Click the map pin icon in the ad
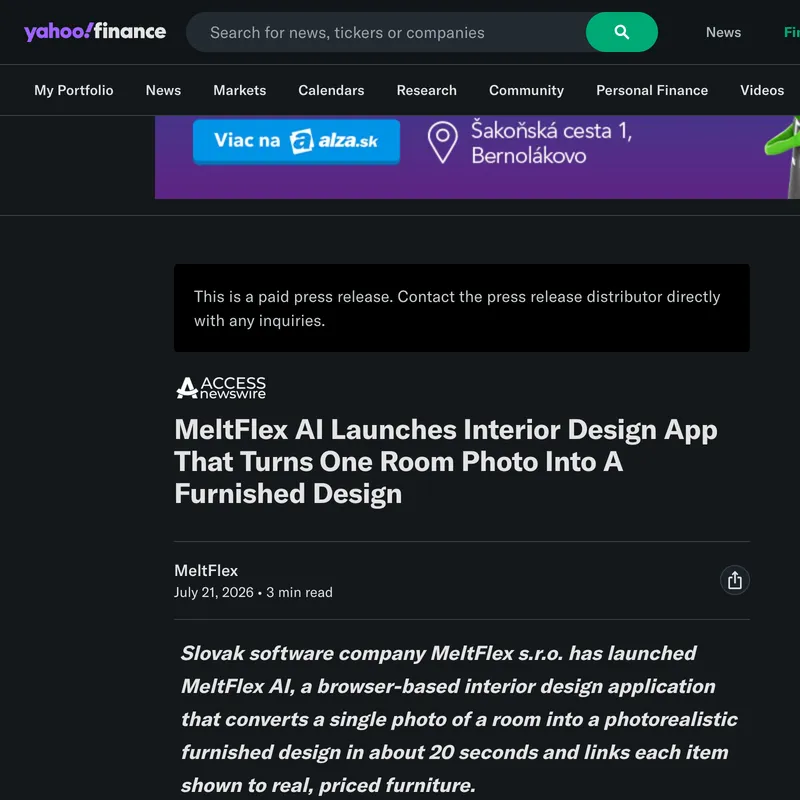 tap(442, 142)
